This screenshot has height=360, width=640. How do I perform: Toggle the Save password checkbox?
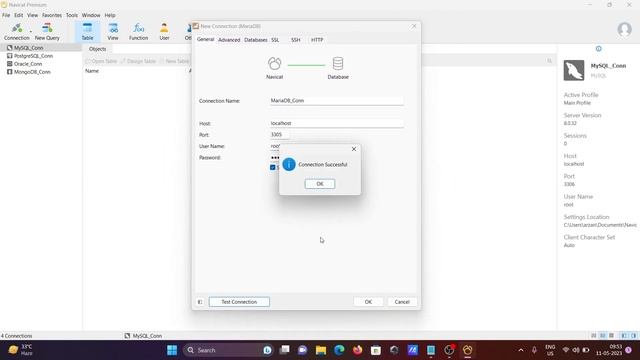tap(273, 167)
